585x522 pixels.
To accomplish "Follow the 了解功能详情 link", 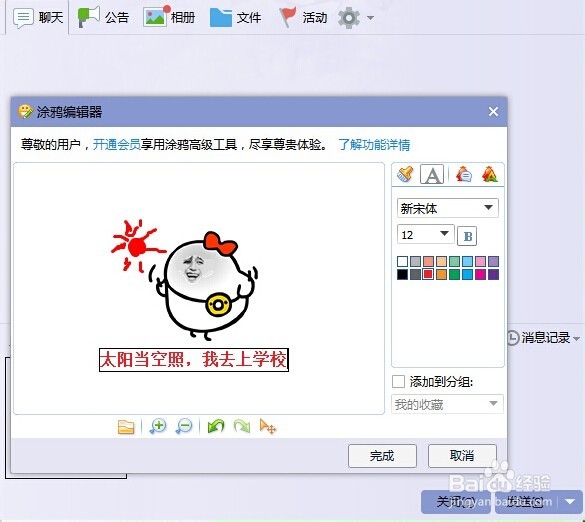I will click(374, 144).
